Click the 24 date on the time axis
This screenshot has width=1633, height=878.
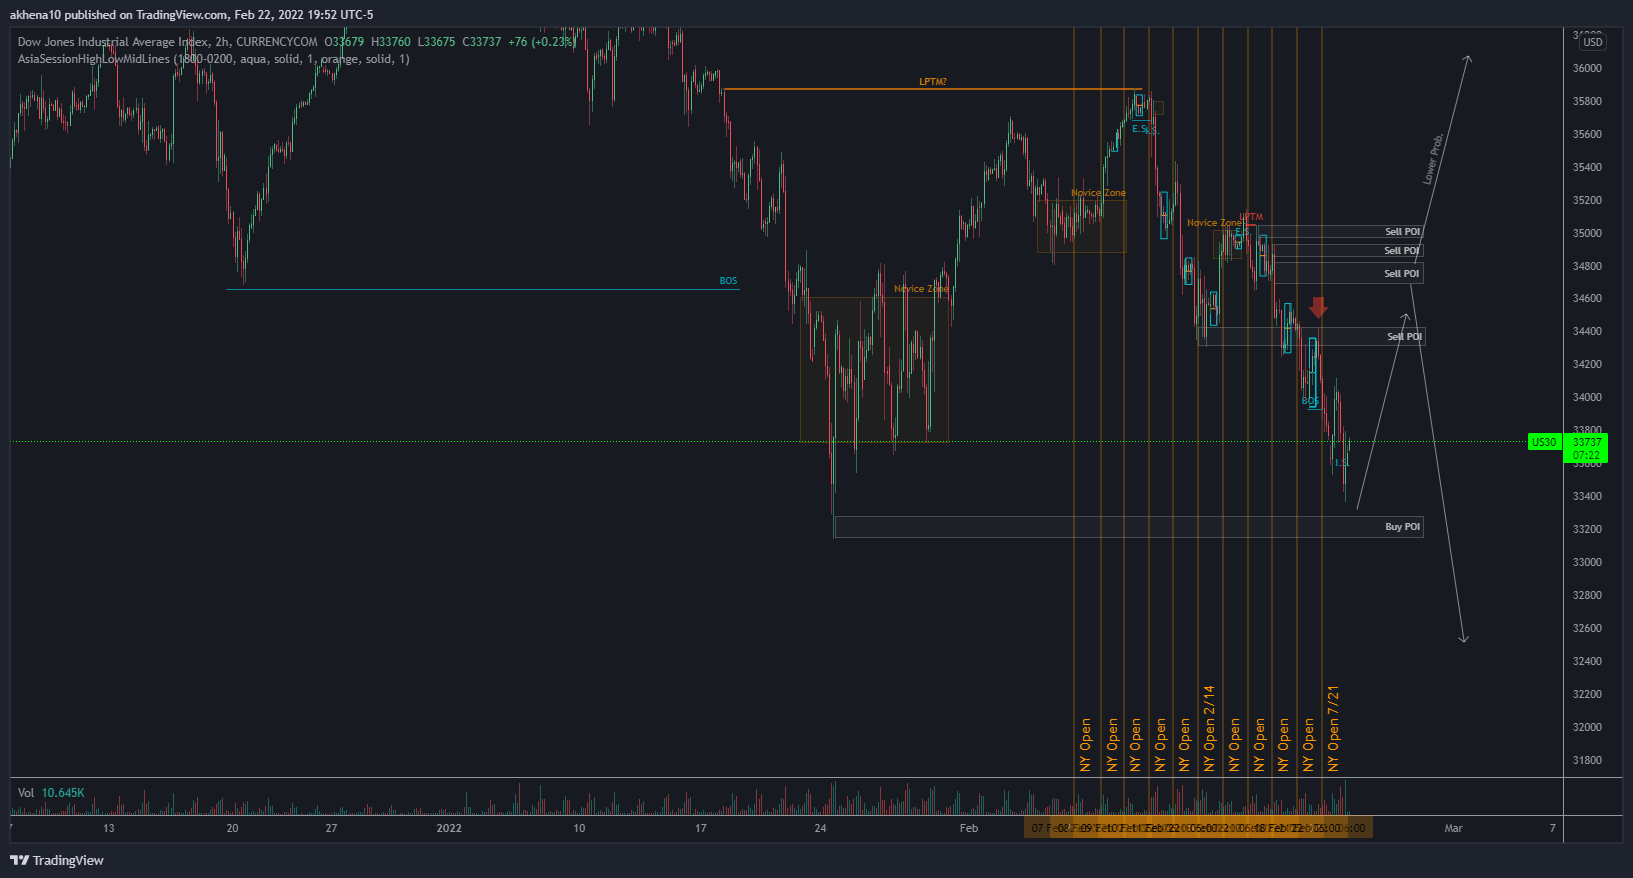[x=820, y=828]
